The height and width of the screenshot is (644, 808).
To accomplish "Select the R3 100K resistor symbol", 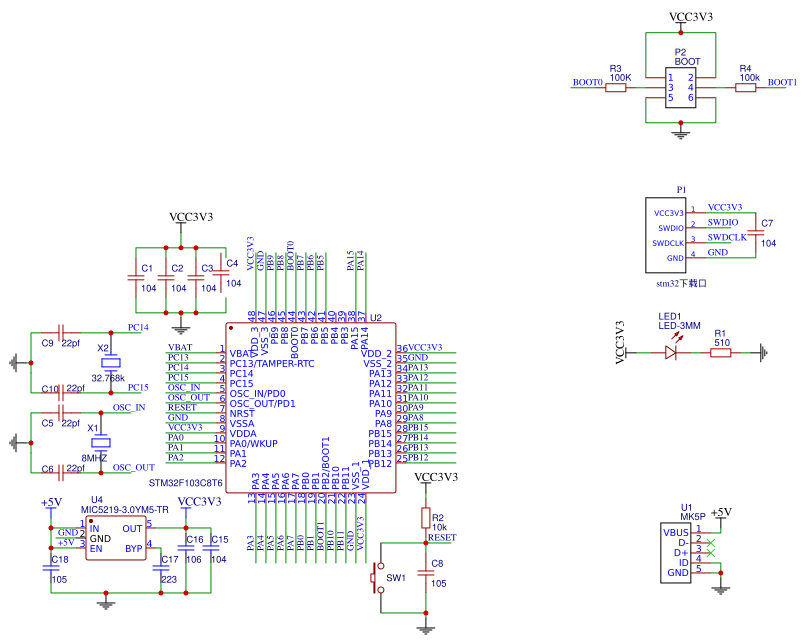I will click(x=617, y=88).
